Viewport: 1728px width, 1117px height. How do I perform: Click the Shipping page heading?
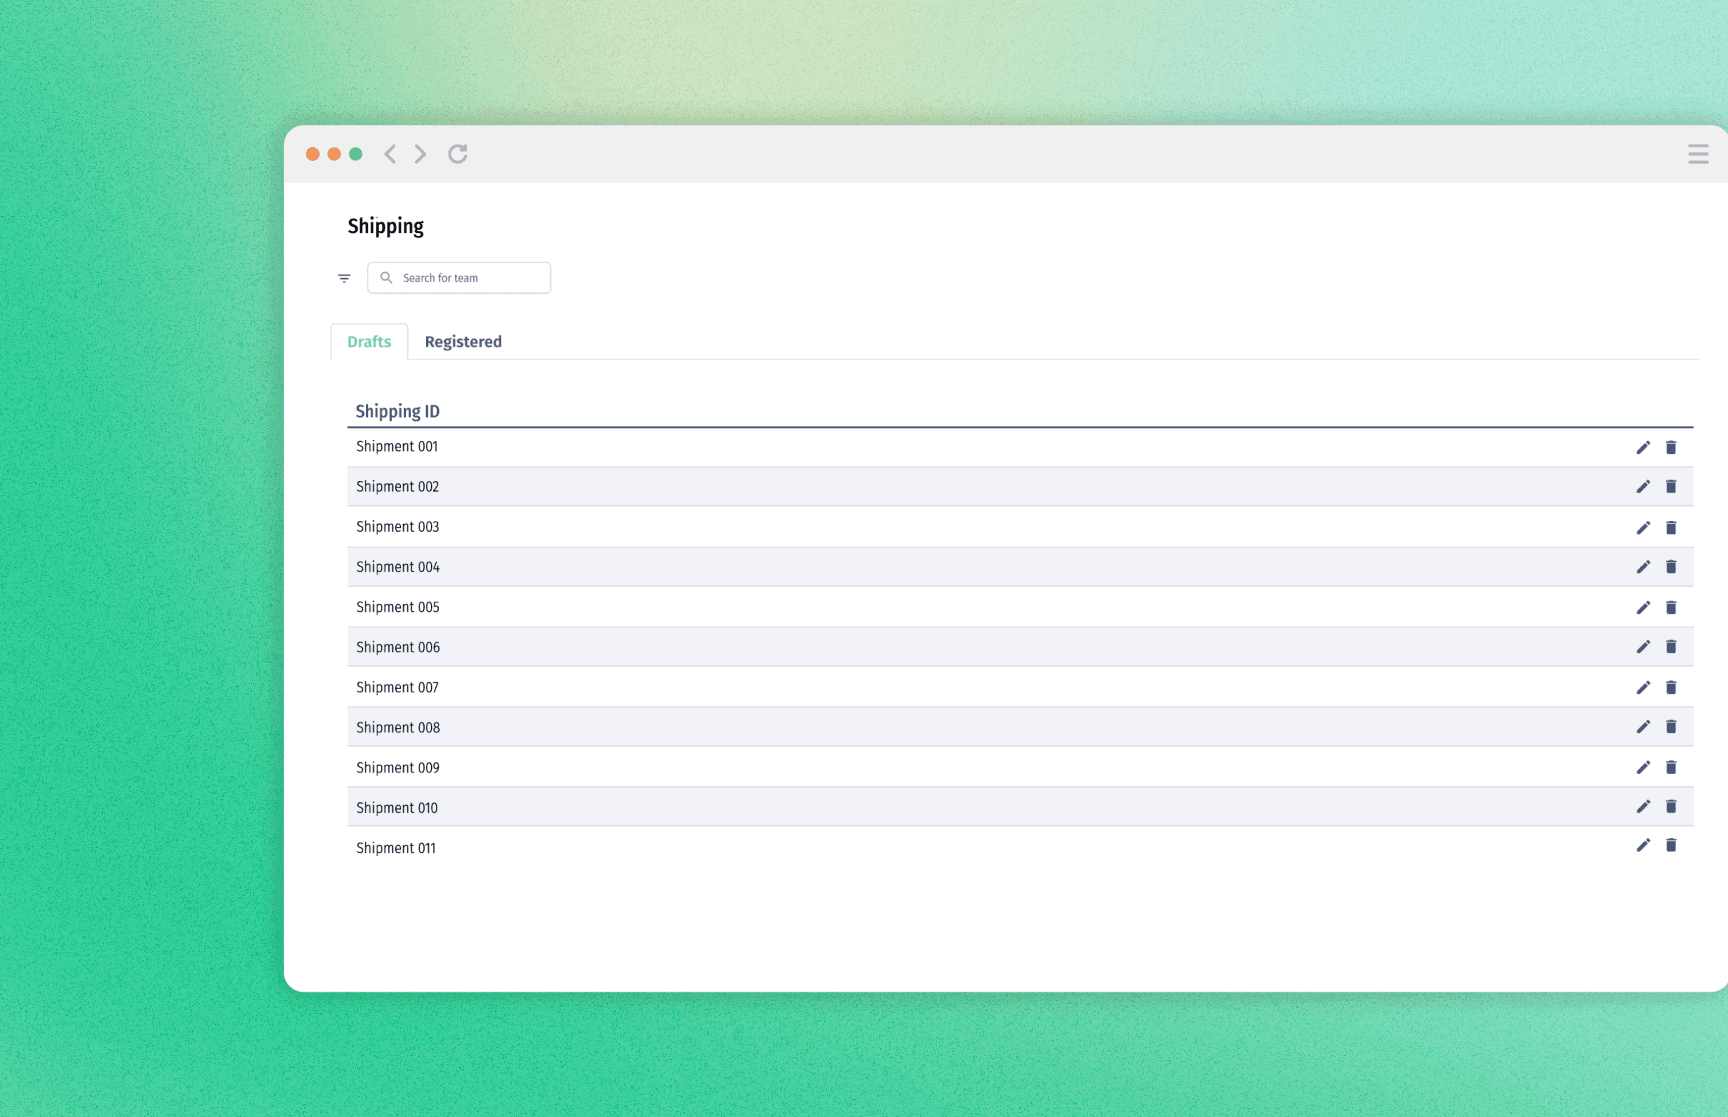point(386,226)
